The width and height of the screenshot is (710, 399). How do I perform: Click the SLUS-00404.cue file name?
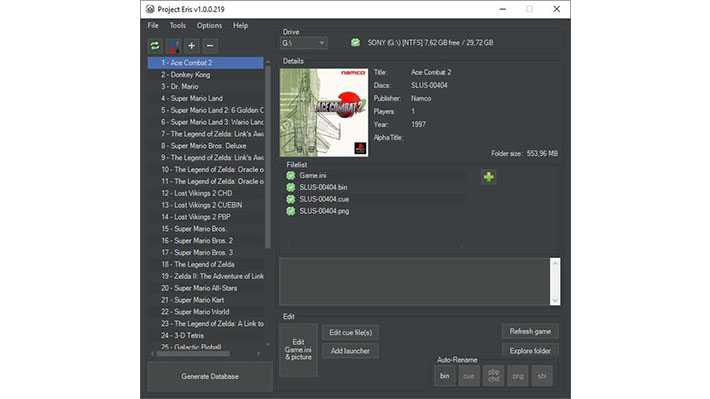click(324, 199)
